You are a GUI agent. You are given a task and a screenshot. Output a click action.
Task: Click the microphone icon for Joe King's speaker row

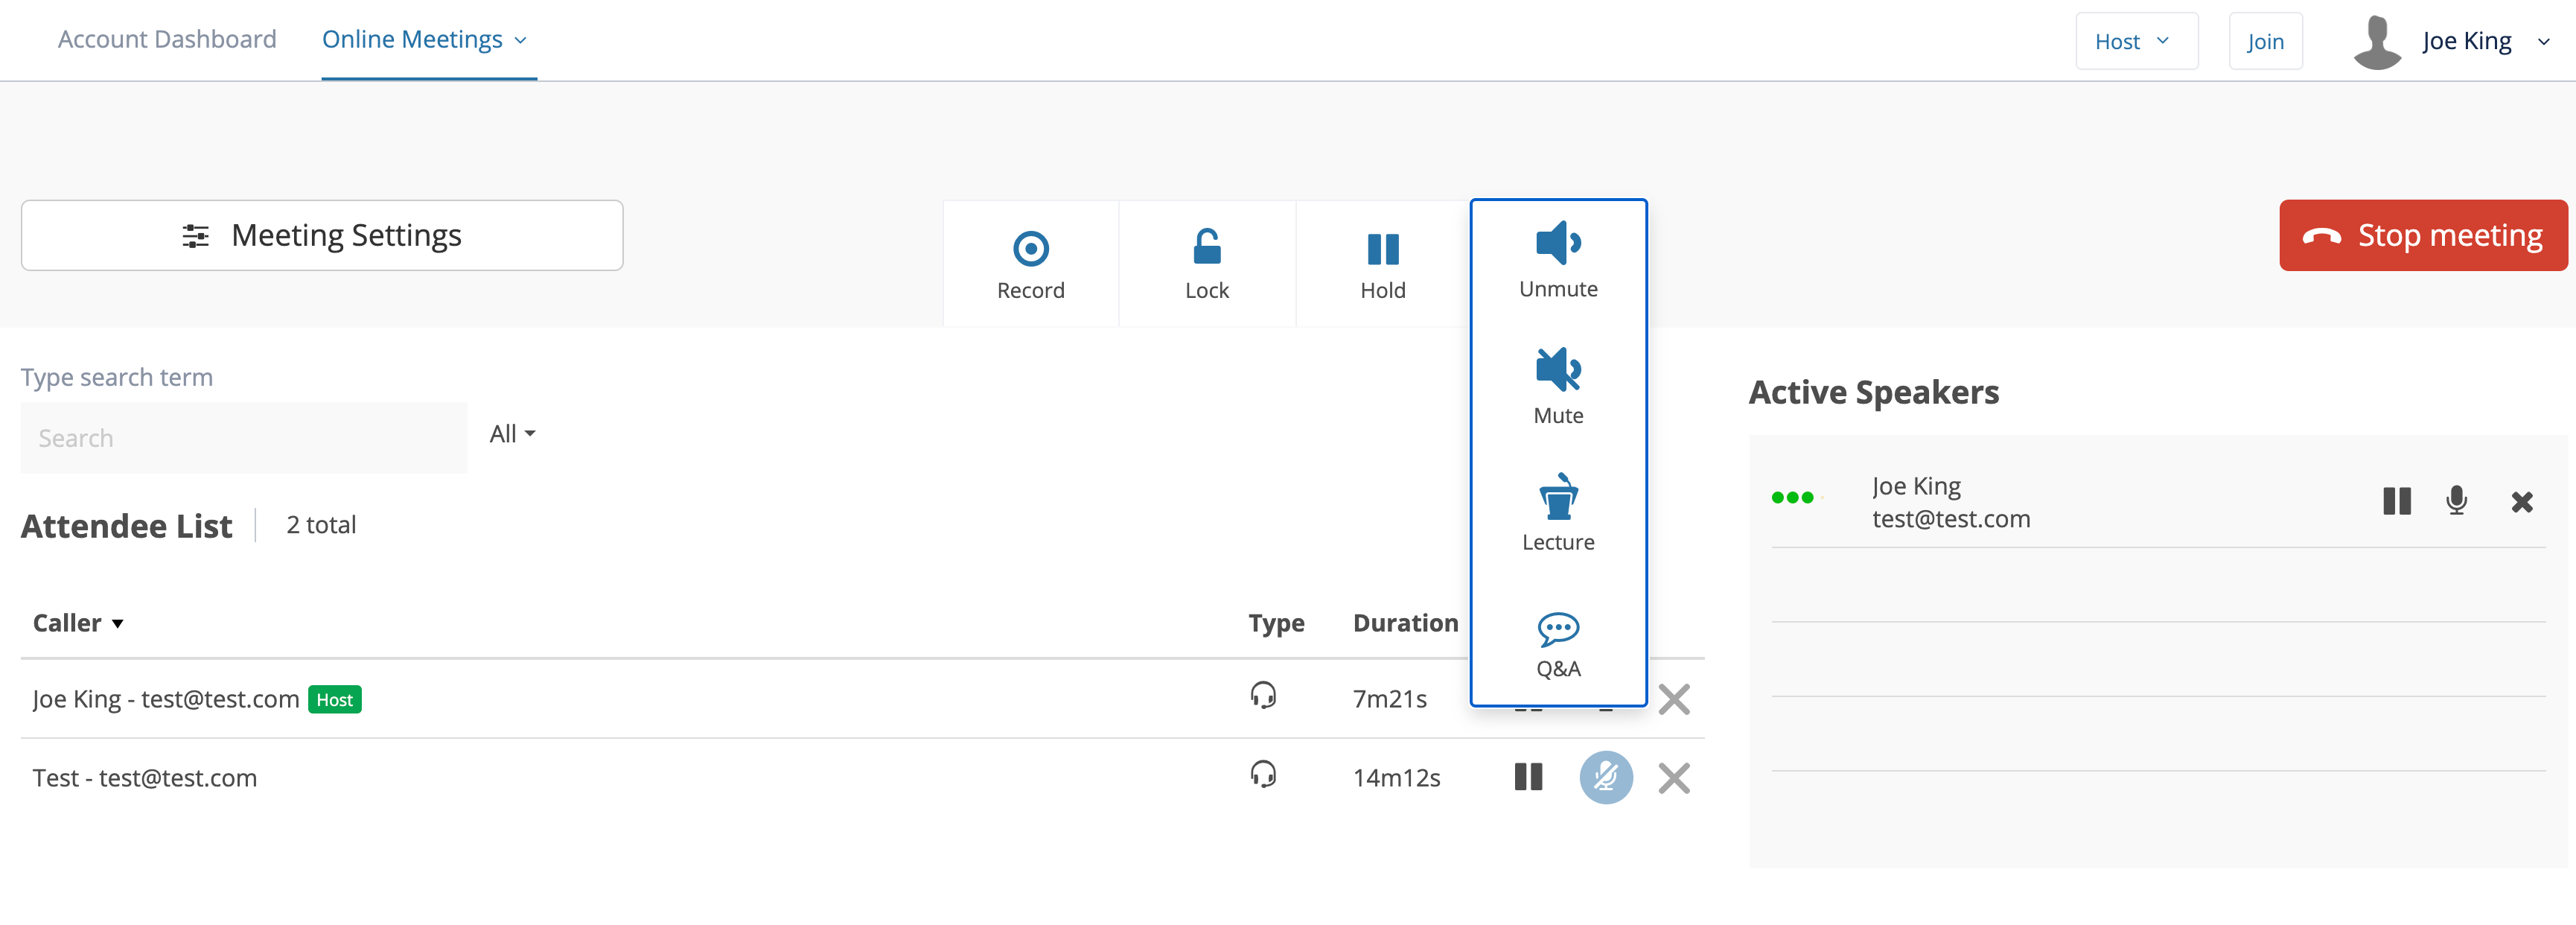2457,501
